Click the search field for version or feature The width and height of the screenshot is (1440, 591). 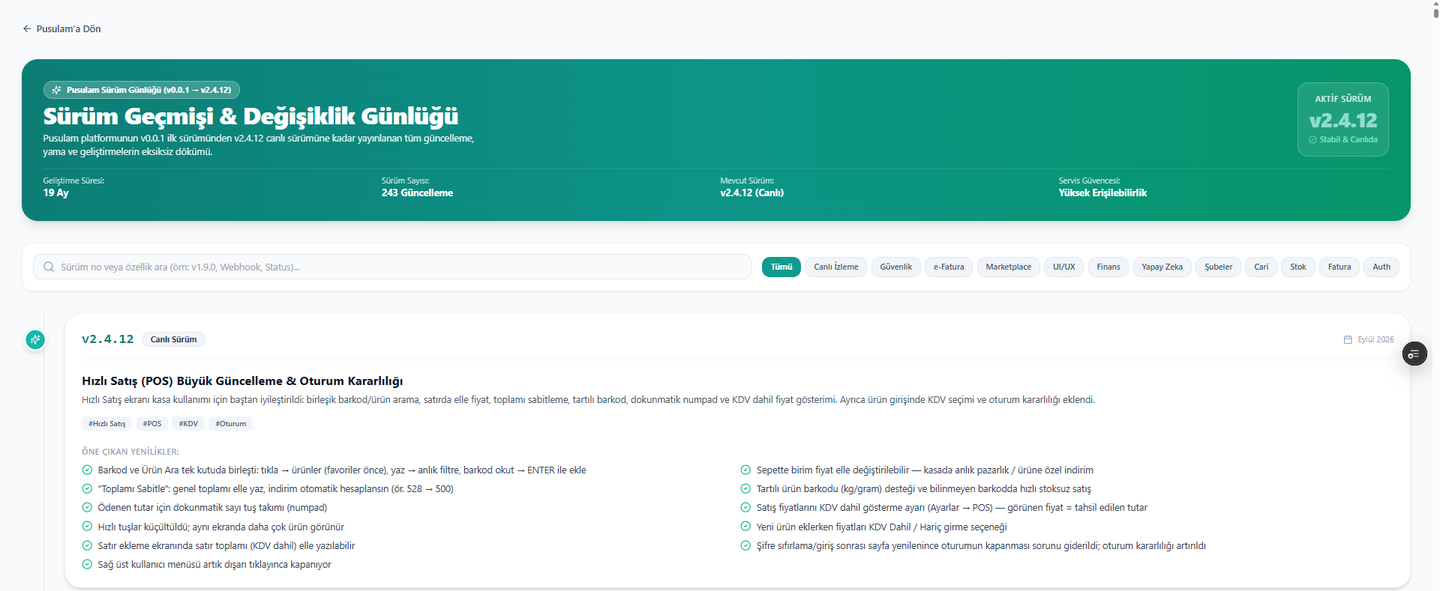[392, 267]
